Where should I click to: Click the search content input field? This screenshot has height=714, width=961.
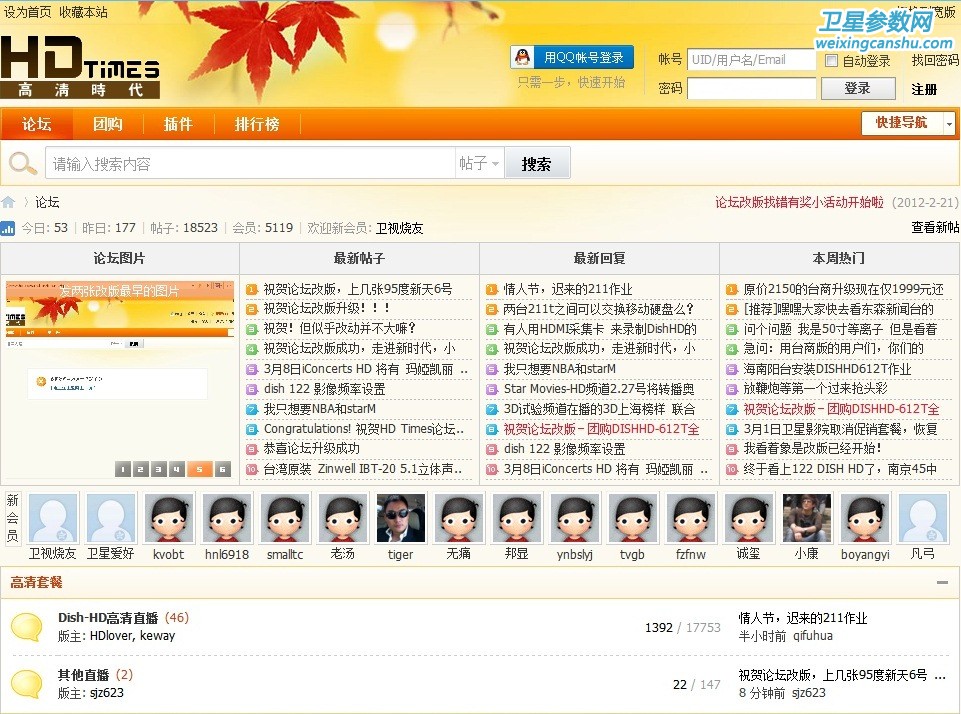pyautogui.click(x=250, y=164)
